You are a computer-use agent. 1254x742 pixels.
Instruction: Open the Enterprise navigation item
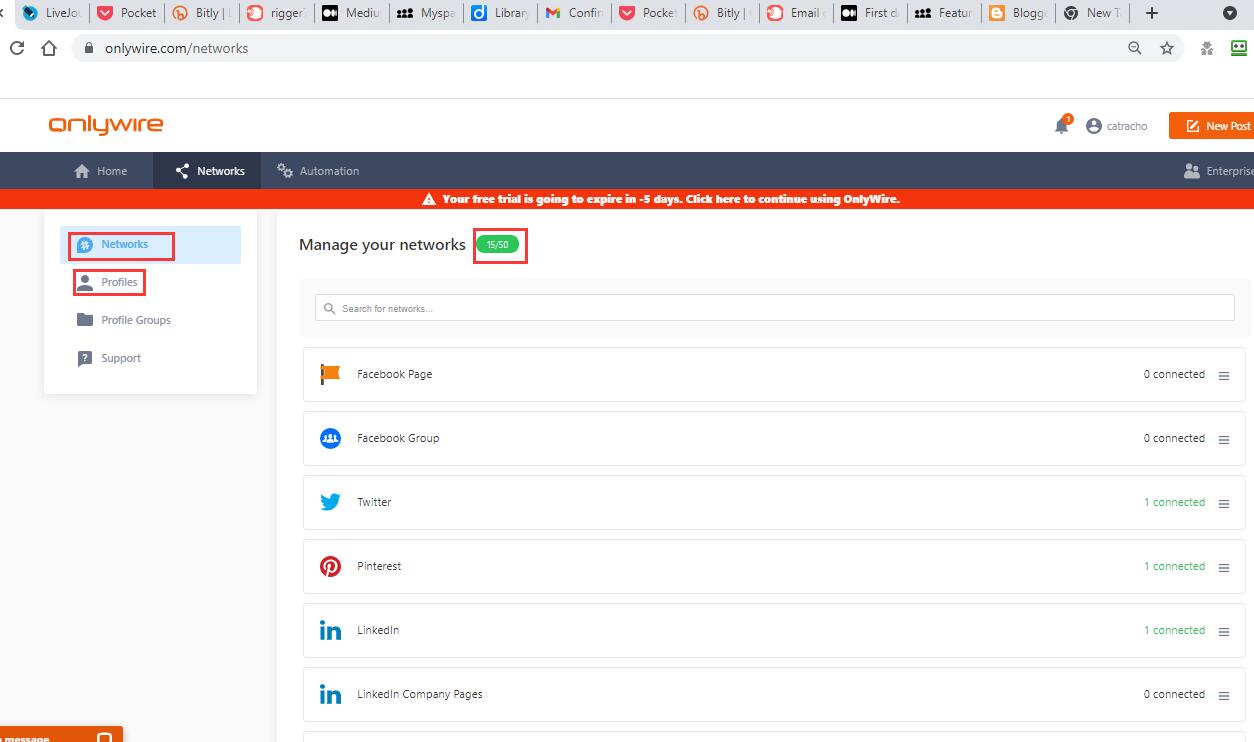(x=1218, y=171)
